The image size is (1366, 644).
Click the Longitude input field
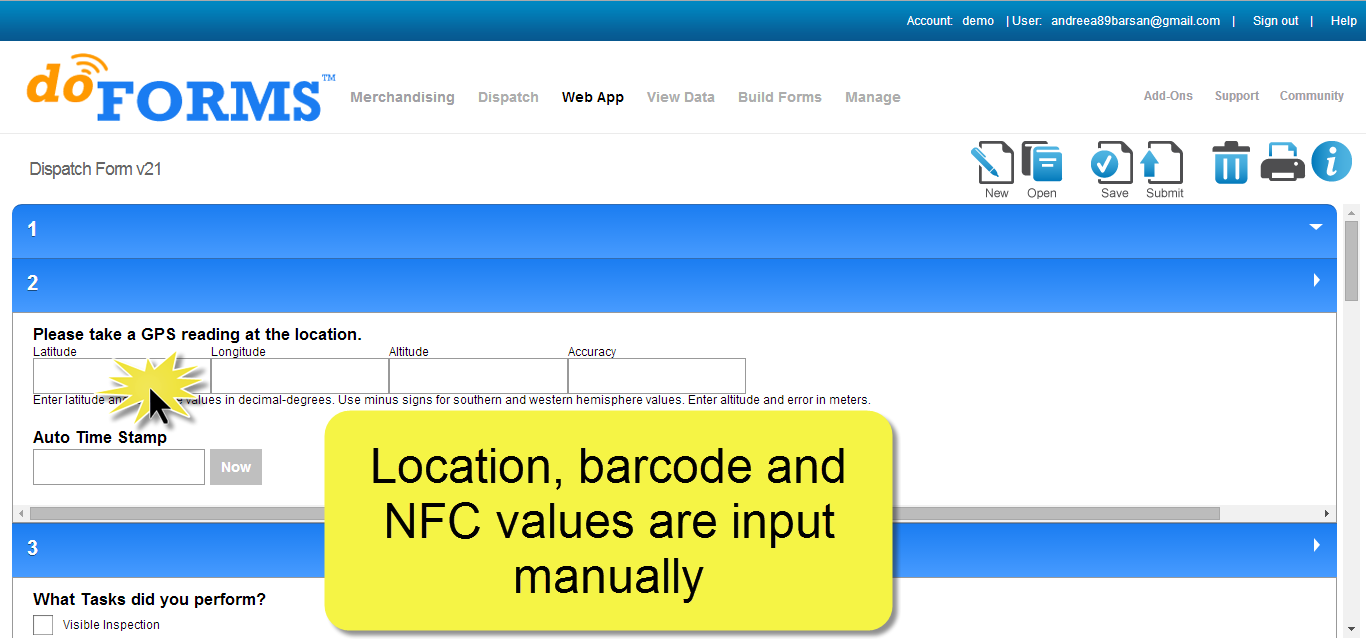300,376
